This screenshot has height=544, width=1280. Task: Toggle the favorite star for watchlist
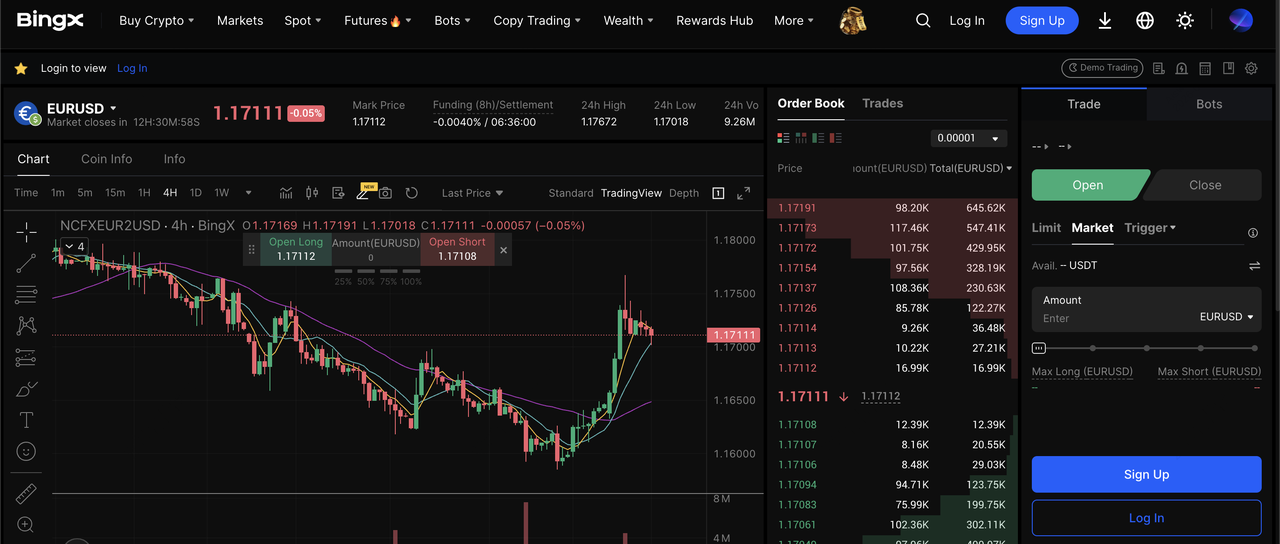click(20, 69)
